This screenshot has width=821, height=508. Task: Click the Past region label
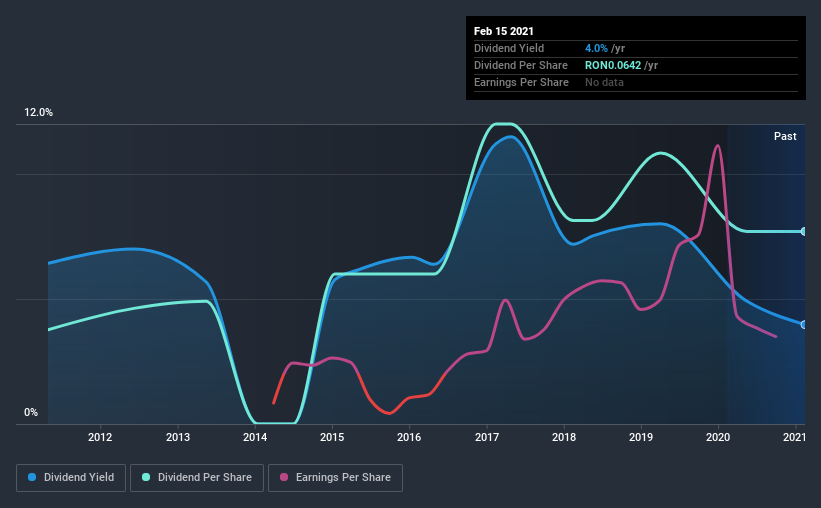785,136
